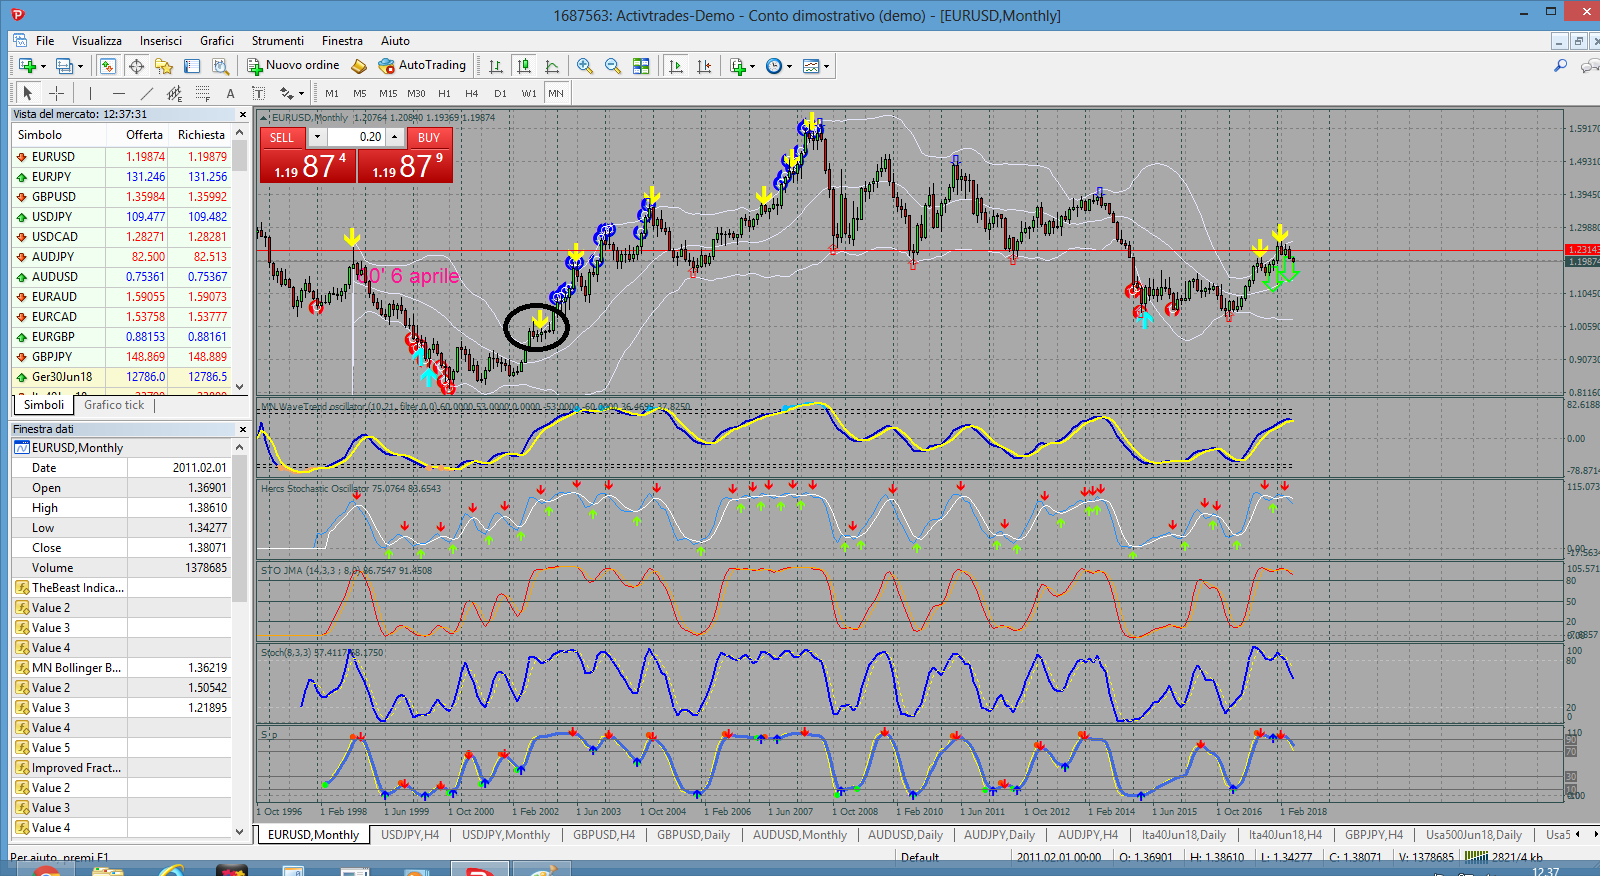Image resolution: width=1616 pixels, height=876 pixels.
Task: Open the Visualizza menu
Action: (97, 41)
